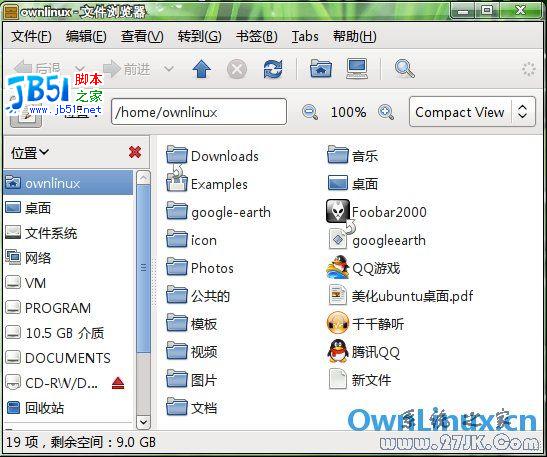Select the 视频 folder
Screen dimensions: 547x457
(192, 352)
